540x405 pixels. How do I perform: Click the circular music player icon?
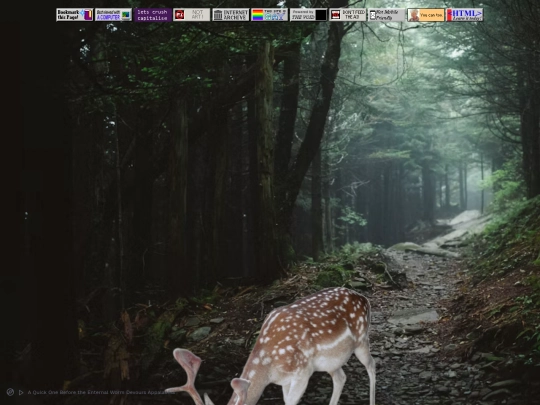pos(10,392)
